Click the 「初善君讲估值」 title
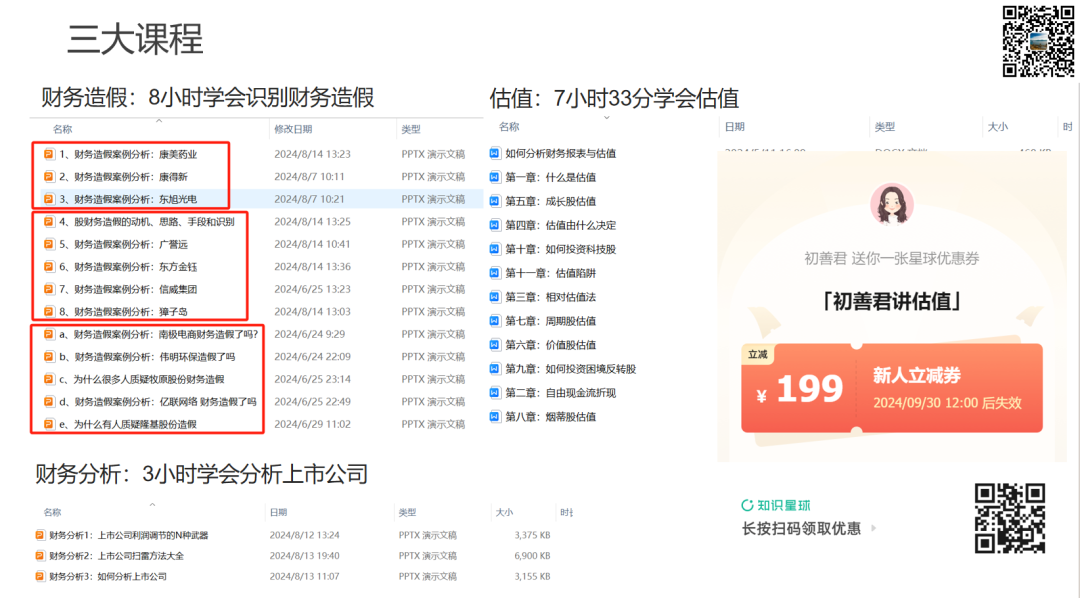The height and width of the screenshot is (598, 1080). tap(892, 301)
